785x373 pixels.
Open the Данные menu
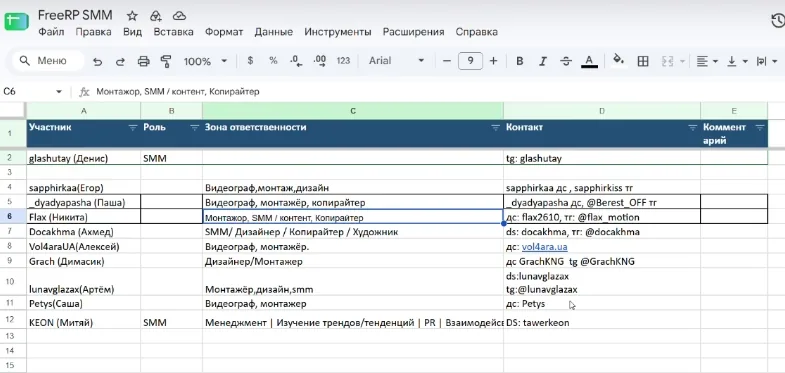click(273, 32)
